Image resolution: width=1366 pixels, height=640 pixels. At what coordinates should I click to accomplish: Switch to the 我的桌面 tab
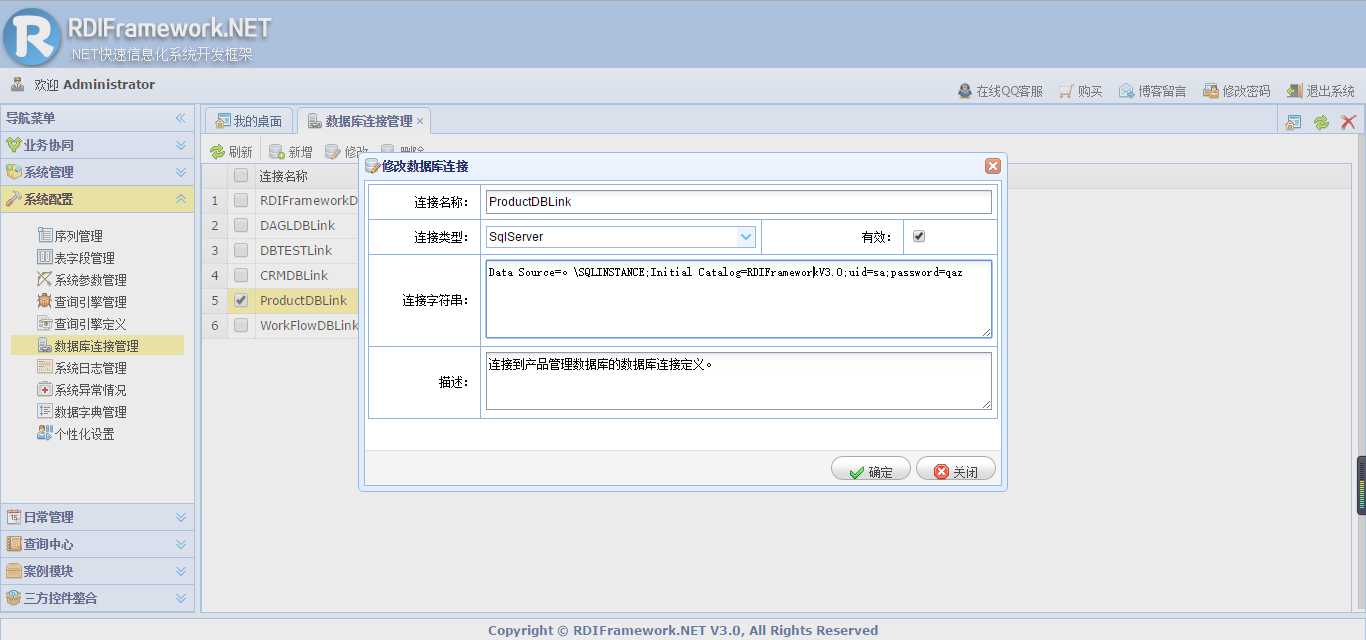250,121
